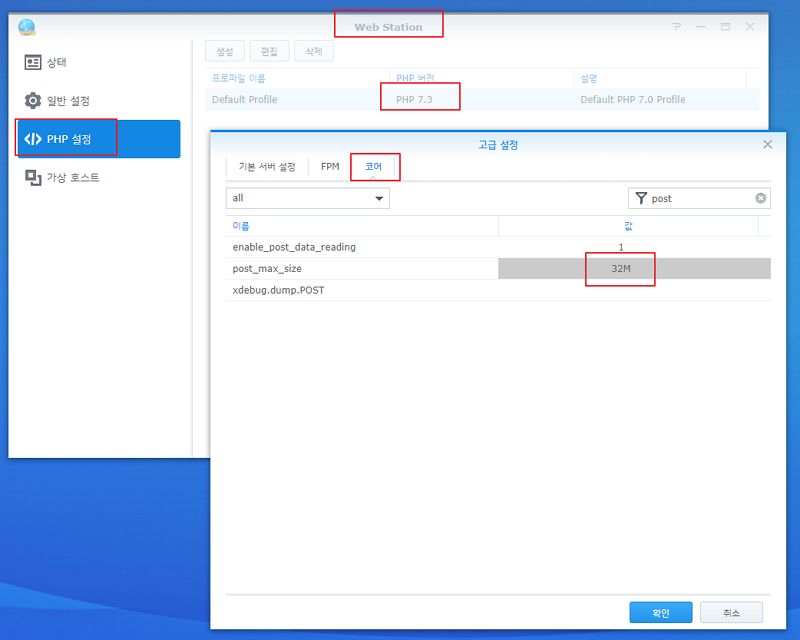Clear the post filter with X icon
The image size is (800, 640).
point(760,198)
